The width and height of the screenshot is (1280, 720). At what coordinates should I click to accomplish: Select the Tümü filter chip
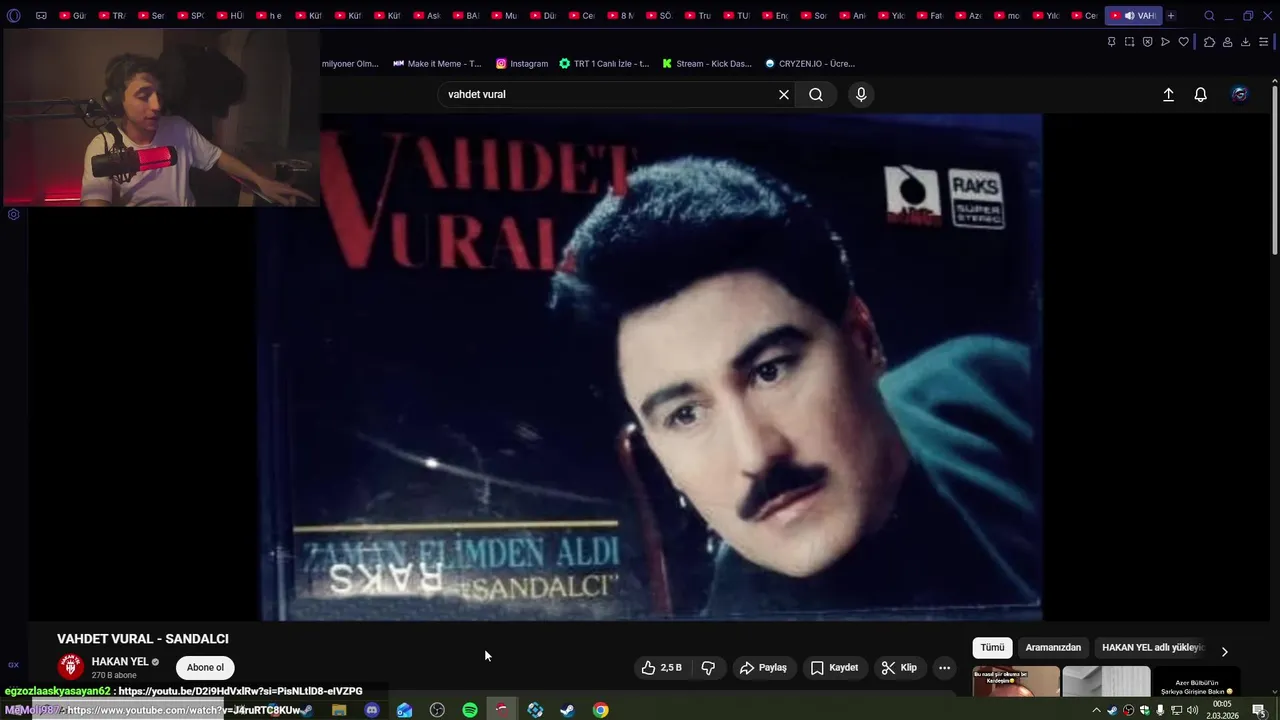(992, 648)
